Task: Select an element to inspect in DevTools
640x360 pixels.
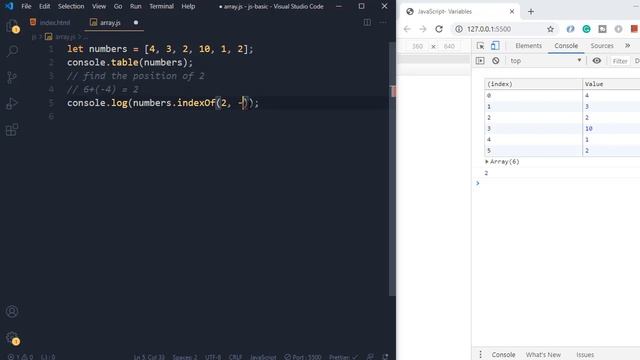Action: (480, 46)
